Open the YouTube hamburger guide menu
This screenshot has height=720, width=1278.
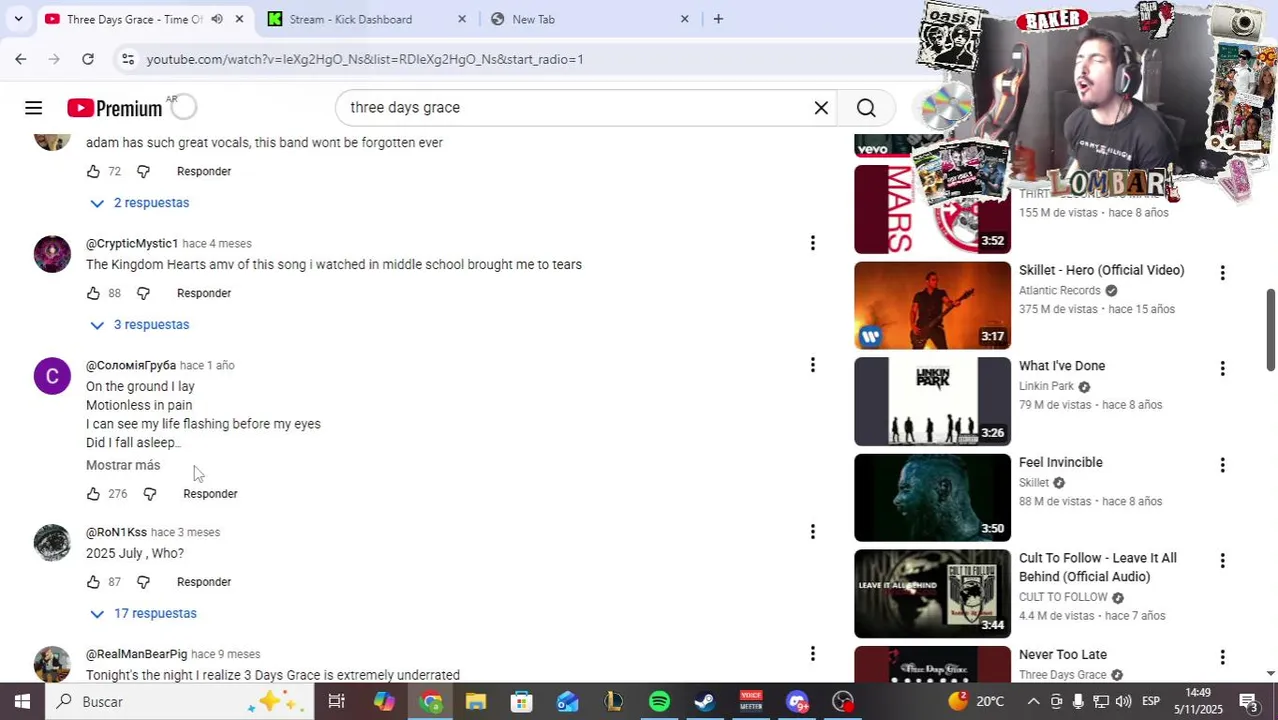click(x=33, y=108)
